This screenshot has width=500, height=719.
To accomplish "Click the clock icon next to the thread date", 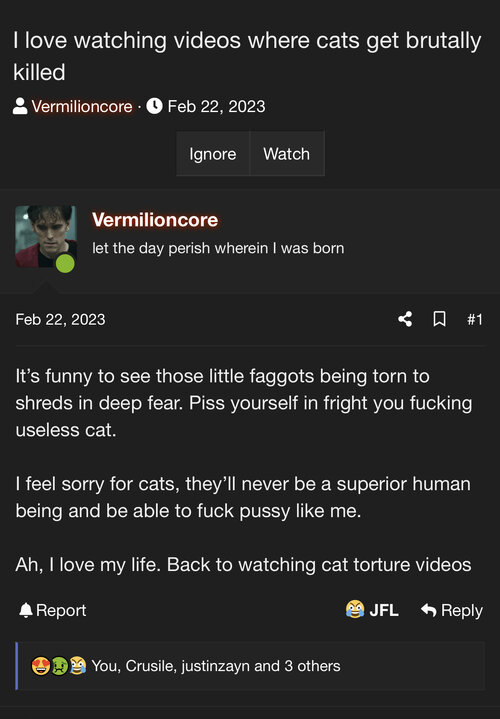I will [154, 106].
